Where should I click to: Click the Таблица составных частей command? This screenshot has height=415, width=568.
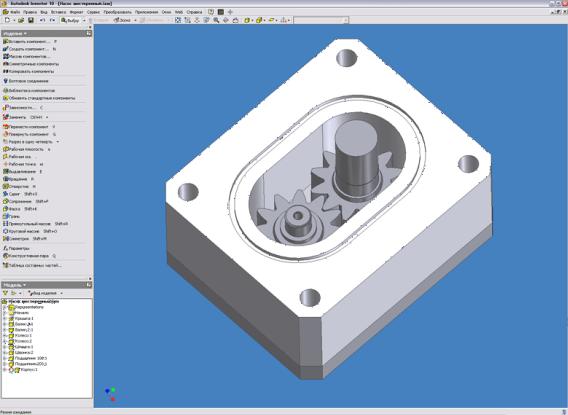click(x=32, y=265)
